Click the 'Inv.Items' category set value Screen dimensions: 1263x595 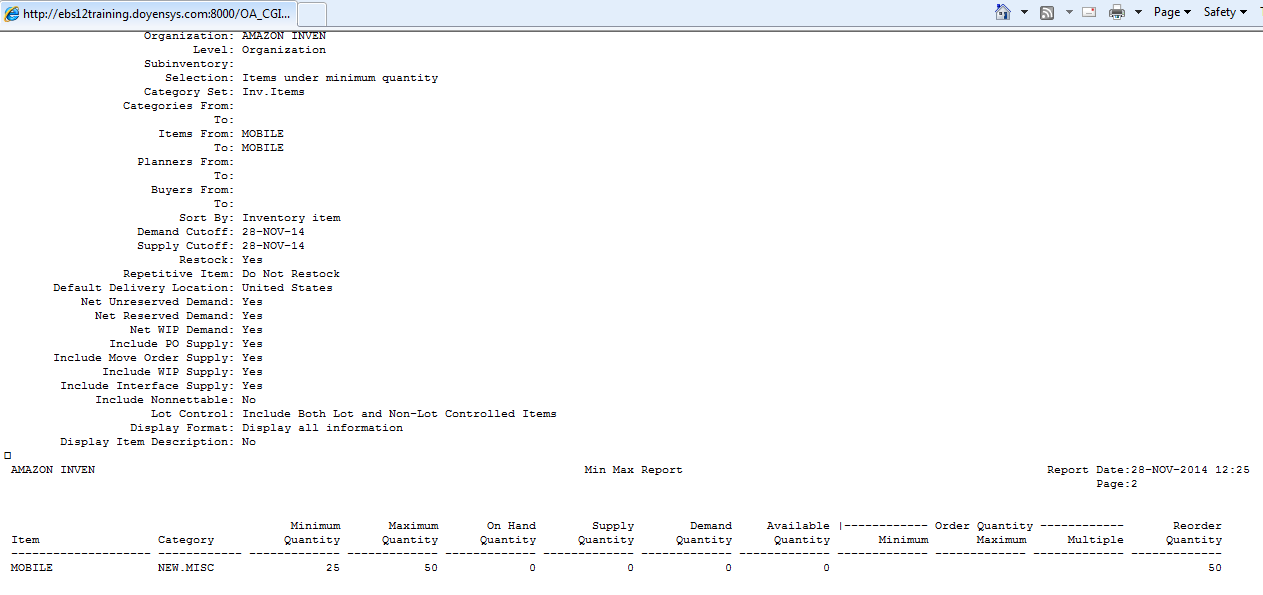tap(273, 92)
